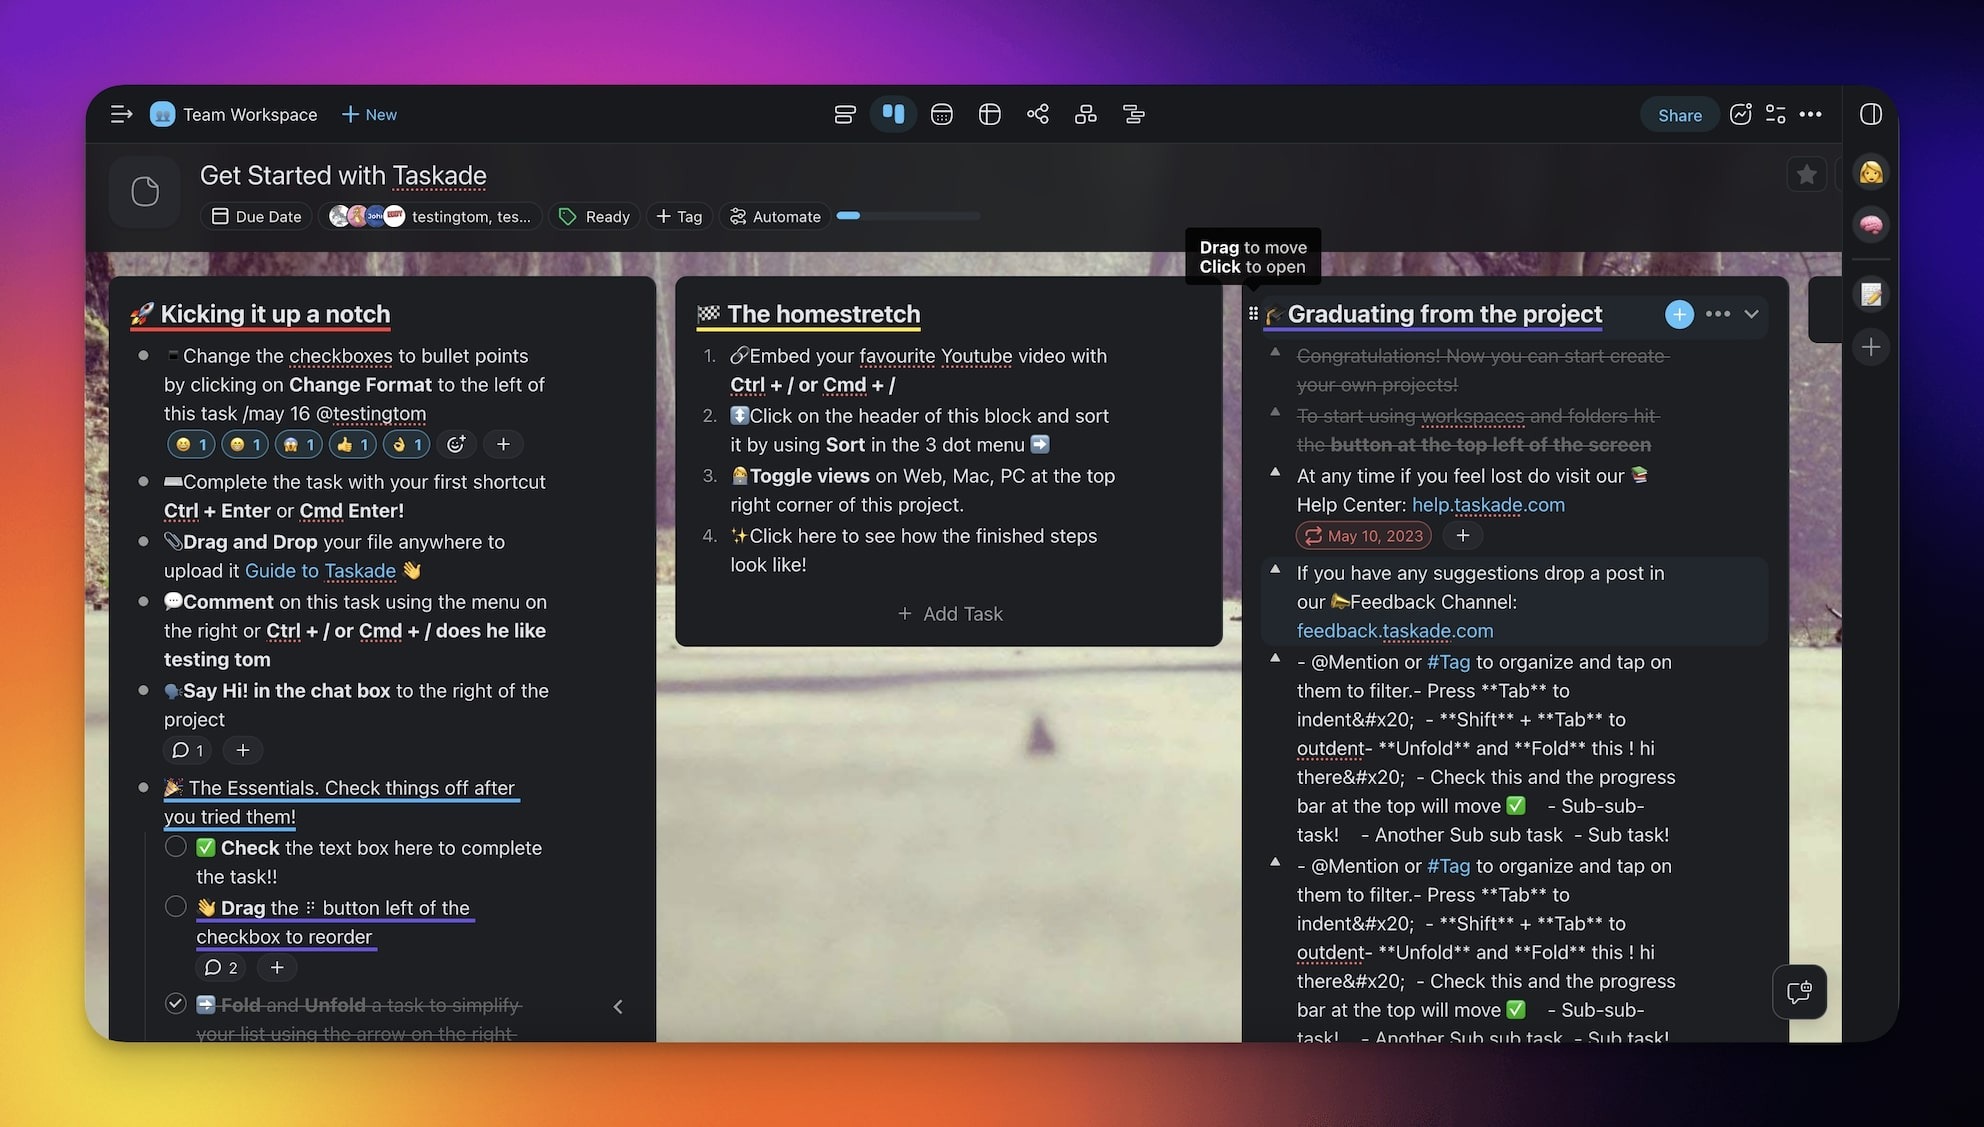Open the feedback.taskade.com link
The height and width of the screenshot is (1127, 1984).
(1394, 631)
